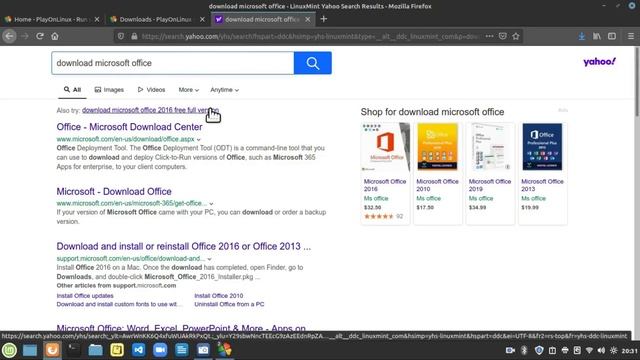Open the Install Office 2010 link
640x360 pixels.
(218, 296)
